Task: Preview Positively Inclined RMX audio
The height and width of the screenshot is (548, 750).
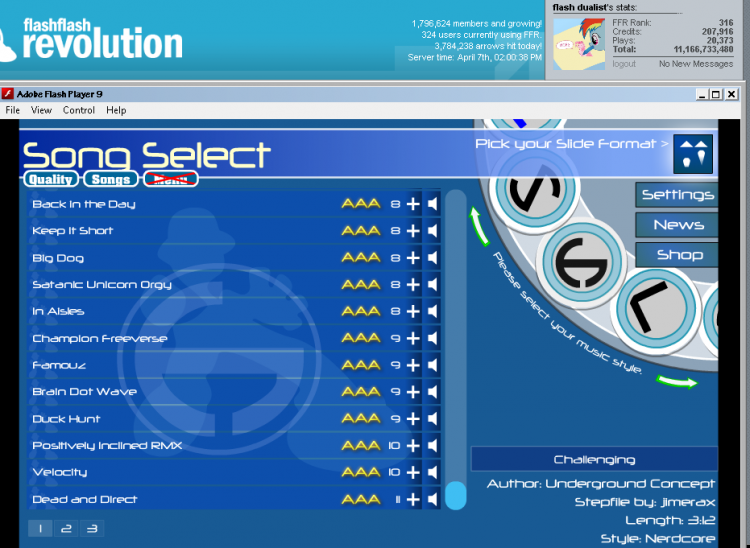Action: (x=432, y=445)
